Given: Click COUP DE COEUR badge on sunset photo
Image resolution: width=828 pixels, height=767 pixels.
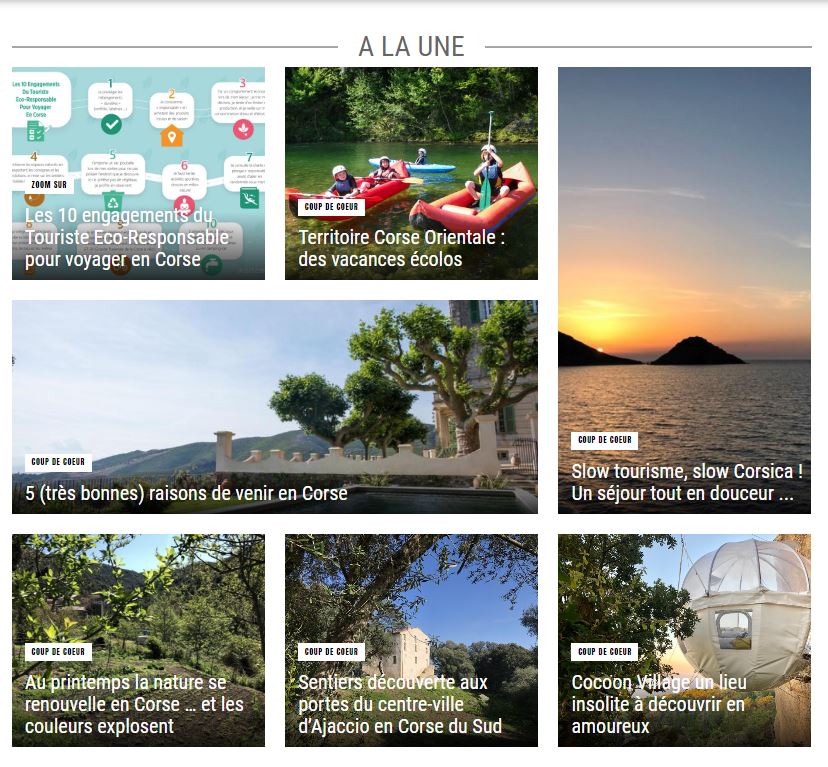Looking at the screenshot, I should point(605,440).
